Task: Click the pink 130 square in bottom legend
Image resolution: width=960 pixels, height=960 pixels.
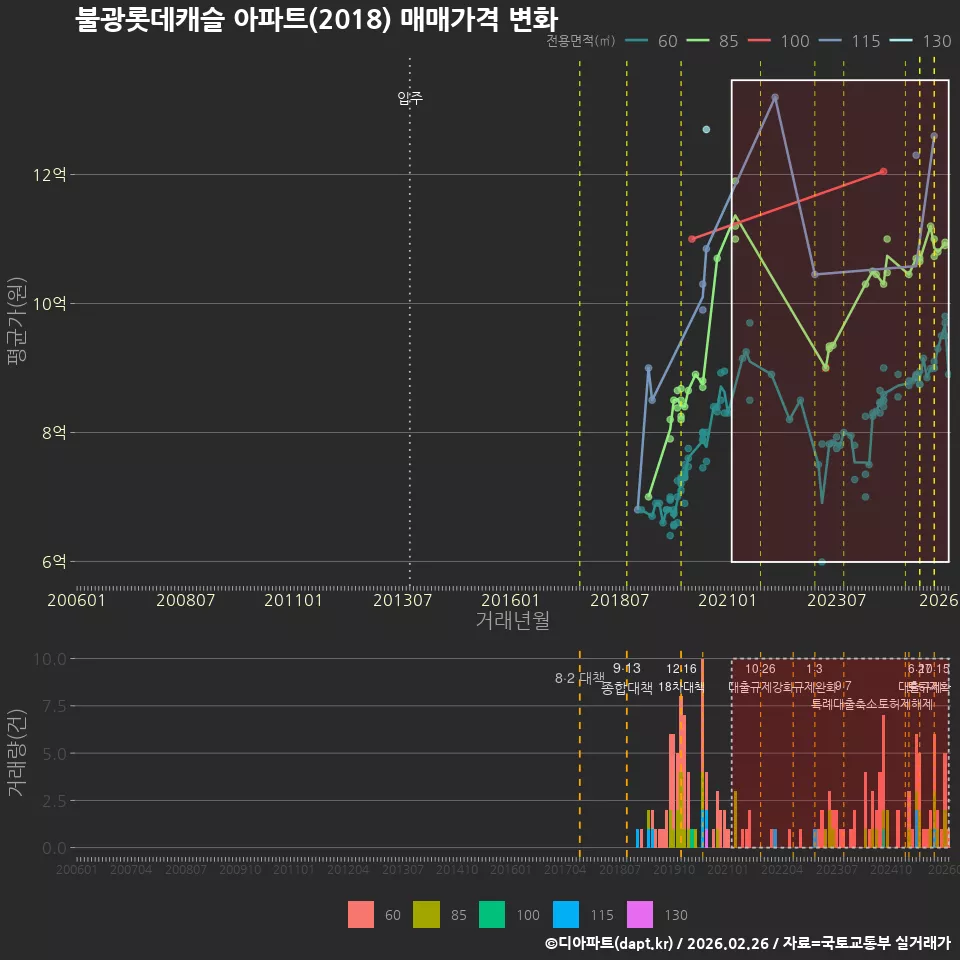Action: pyautogui.click(x=640, y=915)
